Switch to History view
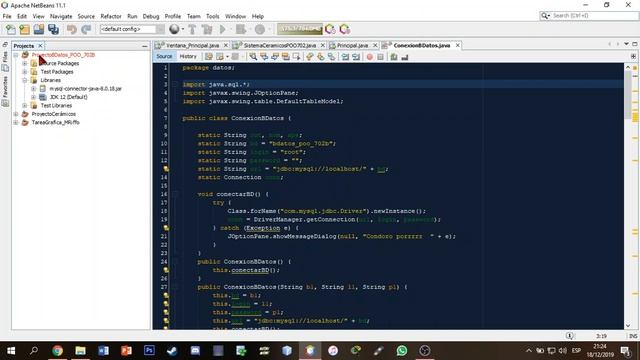The height and width of the screenshot is (360, 640). point(188,56)
